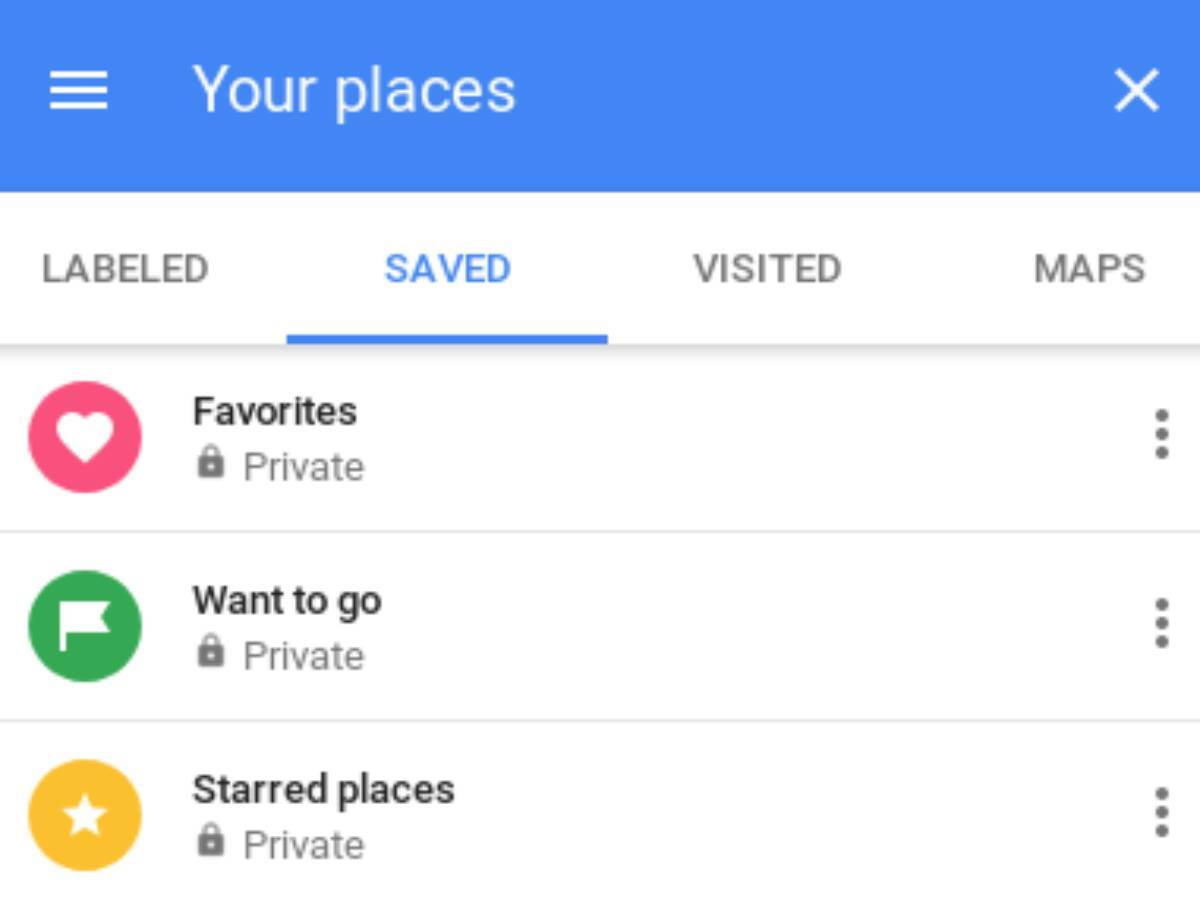Open more options for Starred places

point(1161,812)
